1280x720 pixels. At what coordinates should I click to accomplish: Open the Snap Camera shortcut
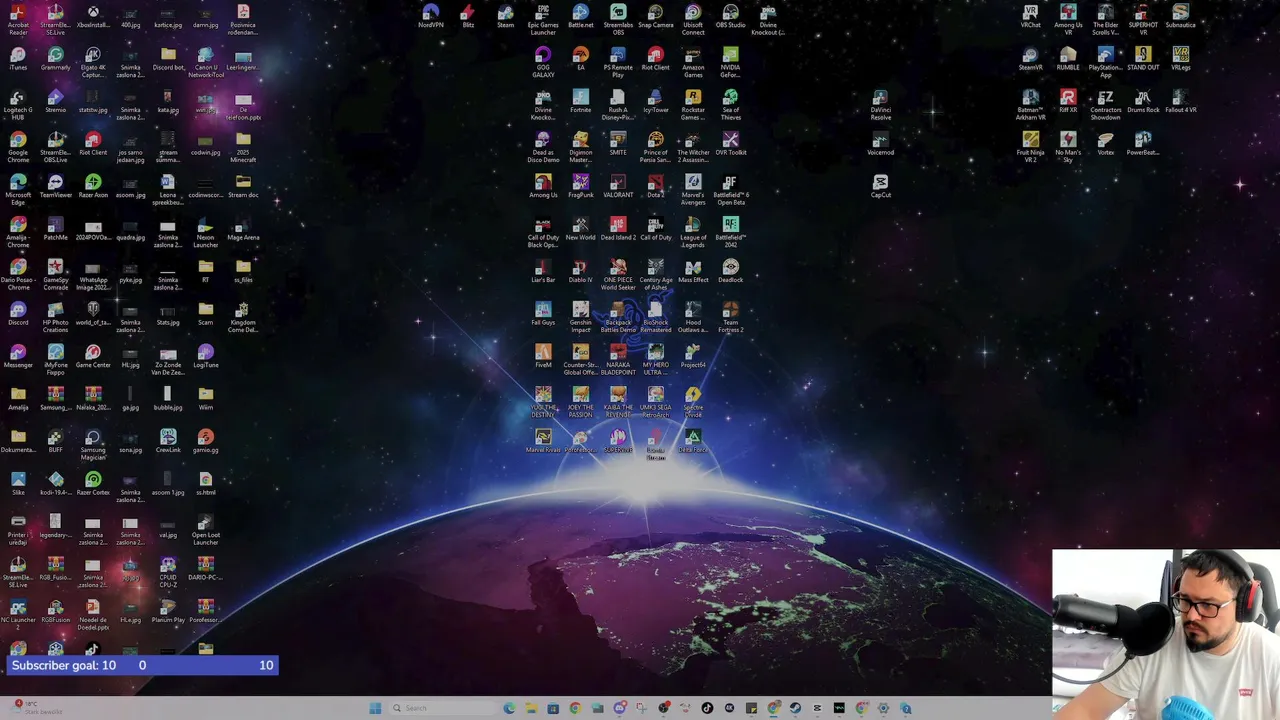click(656, 16)
